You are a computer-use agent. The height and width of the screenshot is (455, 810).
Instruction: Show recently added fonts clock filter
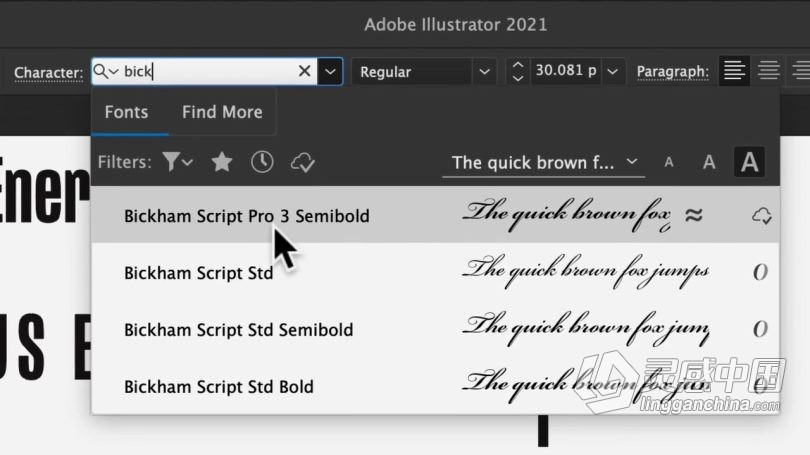[x=262, y=162]
